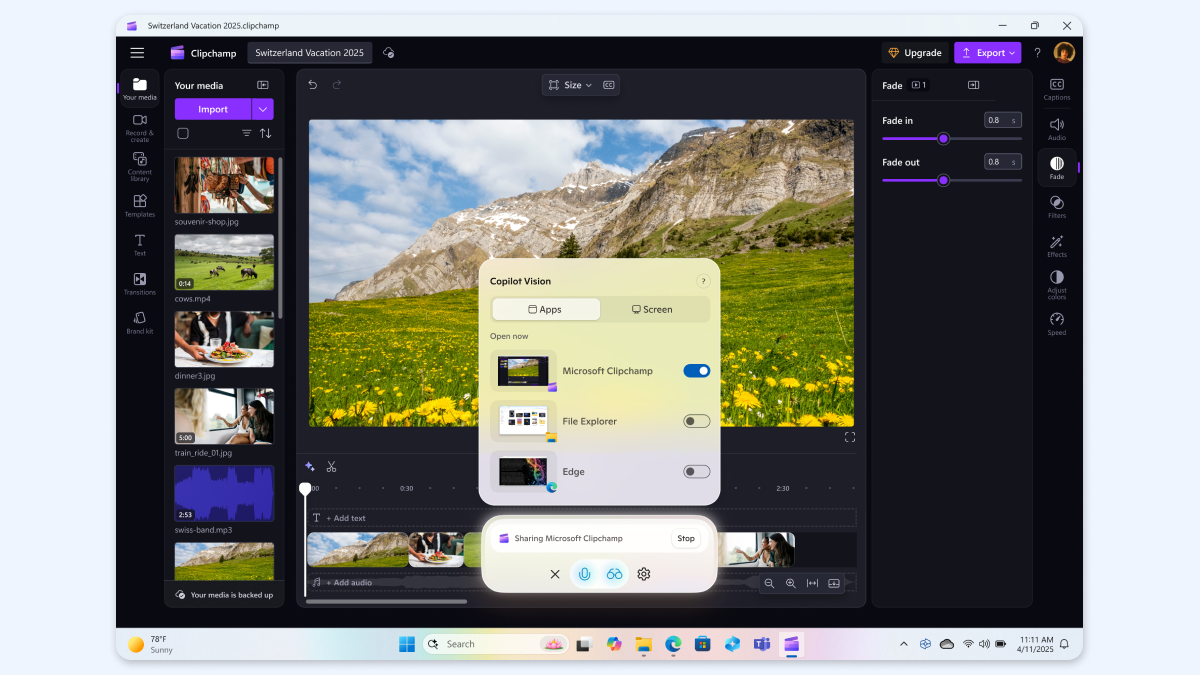The width and height of the screenshot is (1200, 675).
Task: Switch to the Screen tab
Action: (x=653, y=309)
